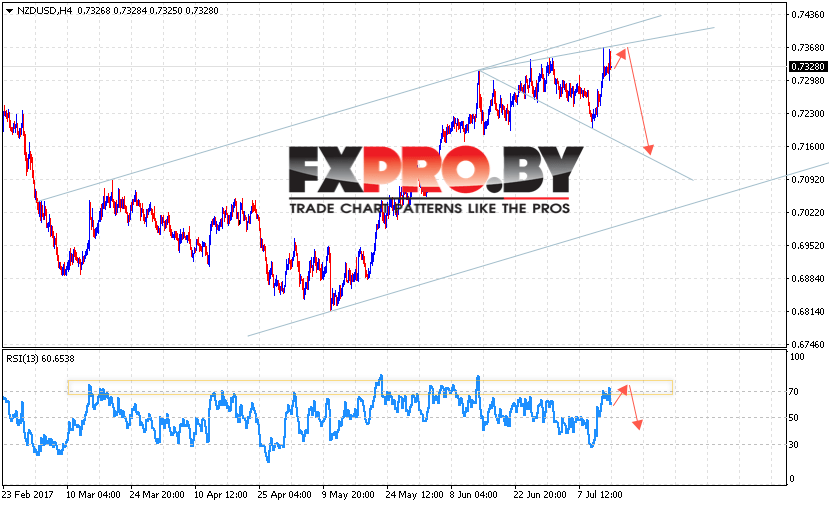
Task: Click the 0.72980 price axis label
Action: (808, 80)
